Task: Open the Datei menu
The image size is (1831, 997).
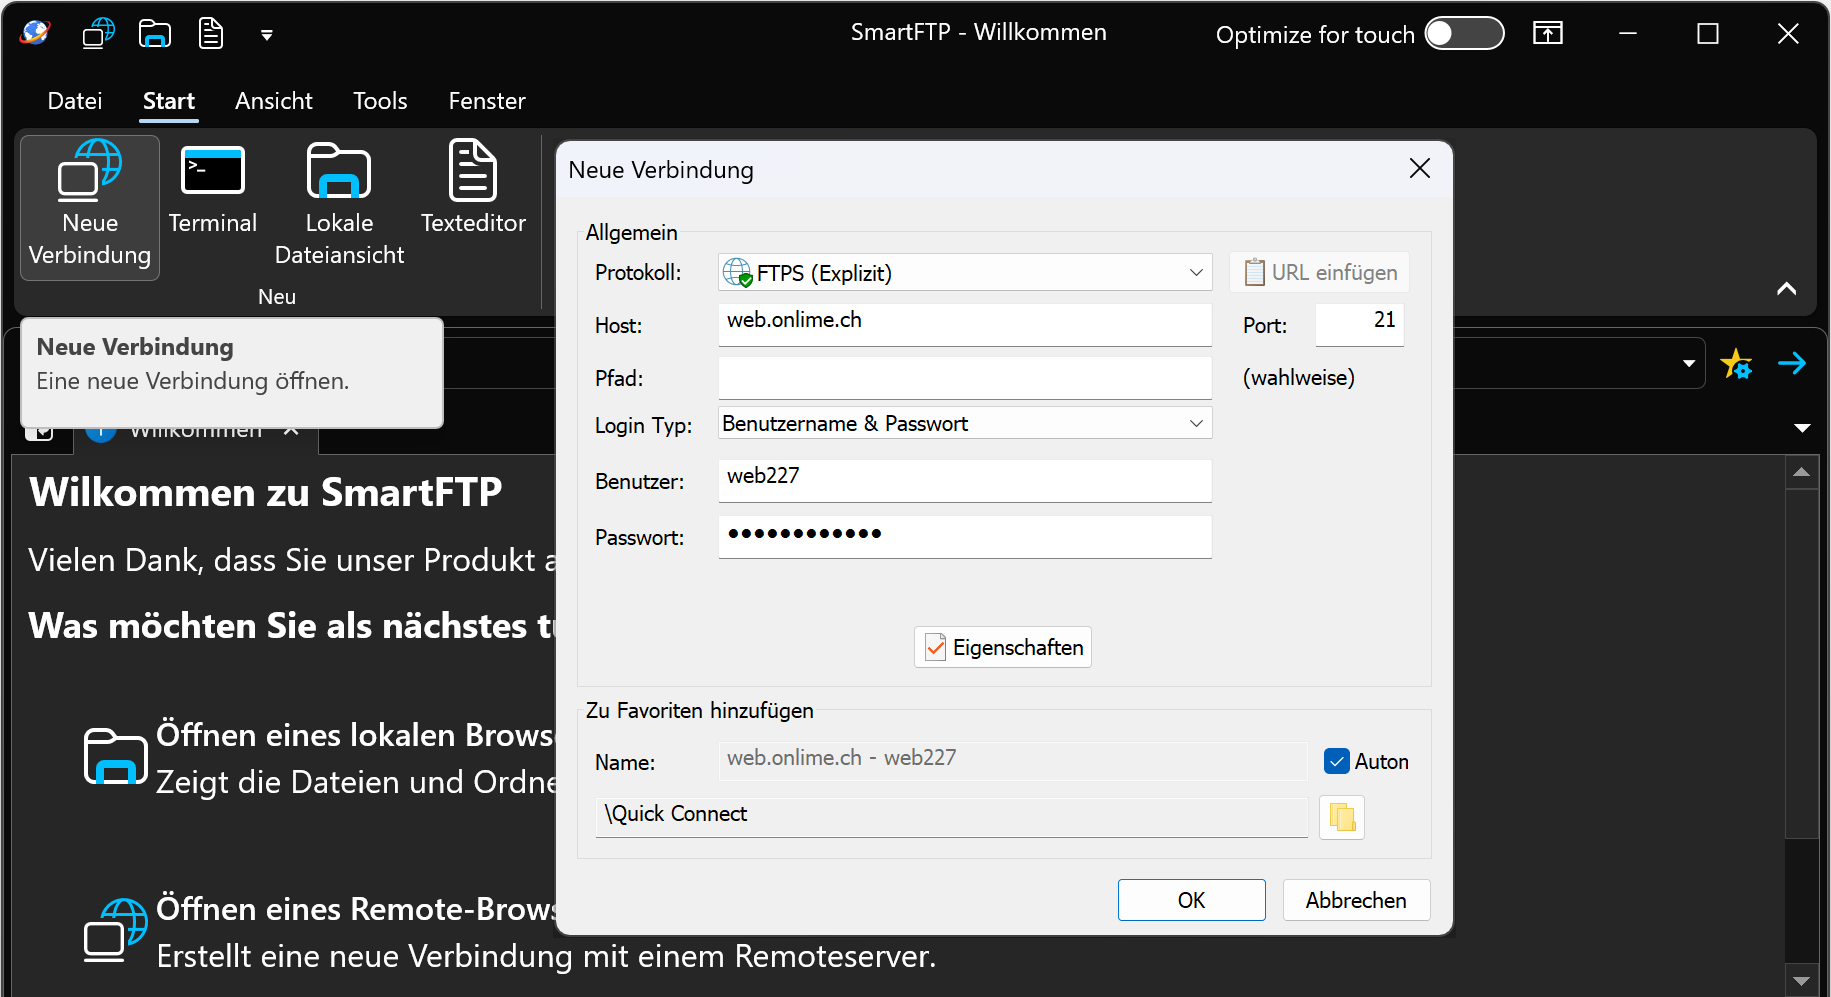Action: pos(75,101)
